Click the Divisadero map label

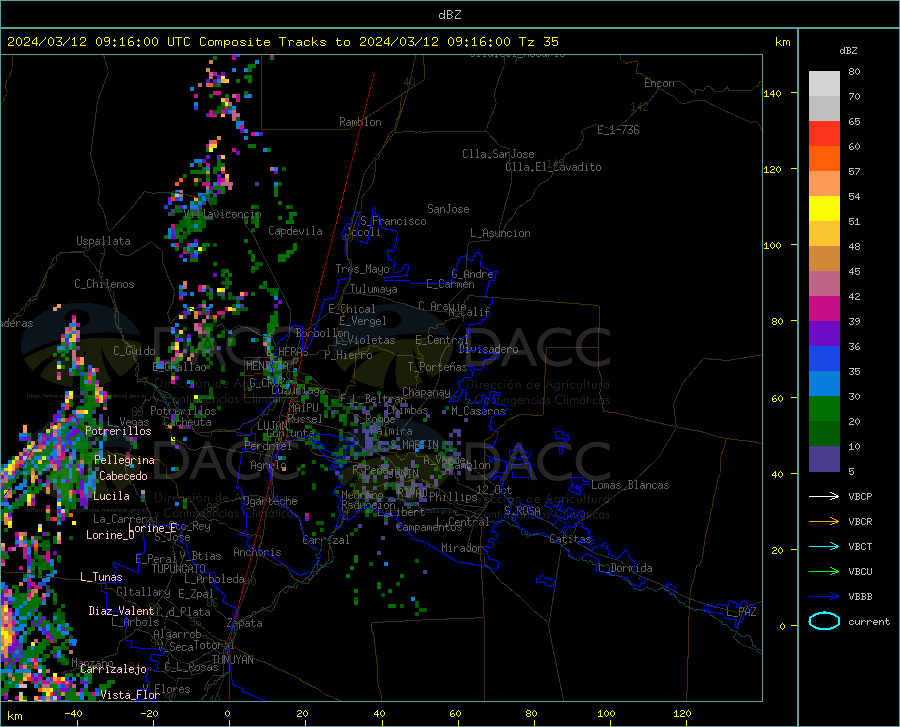488,349
